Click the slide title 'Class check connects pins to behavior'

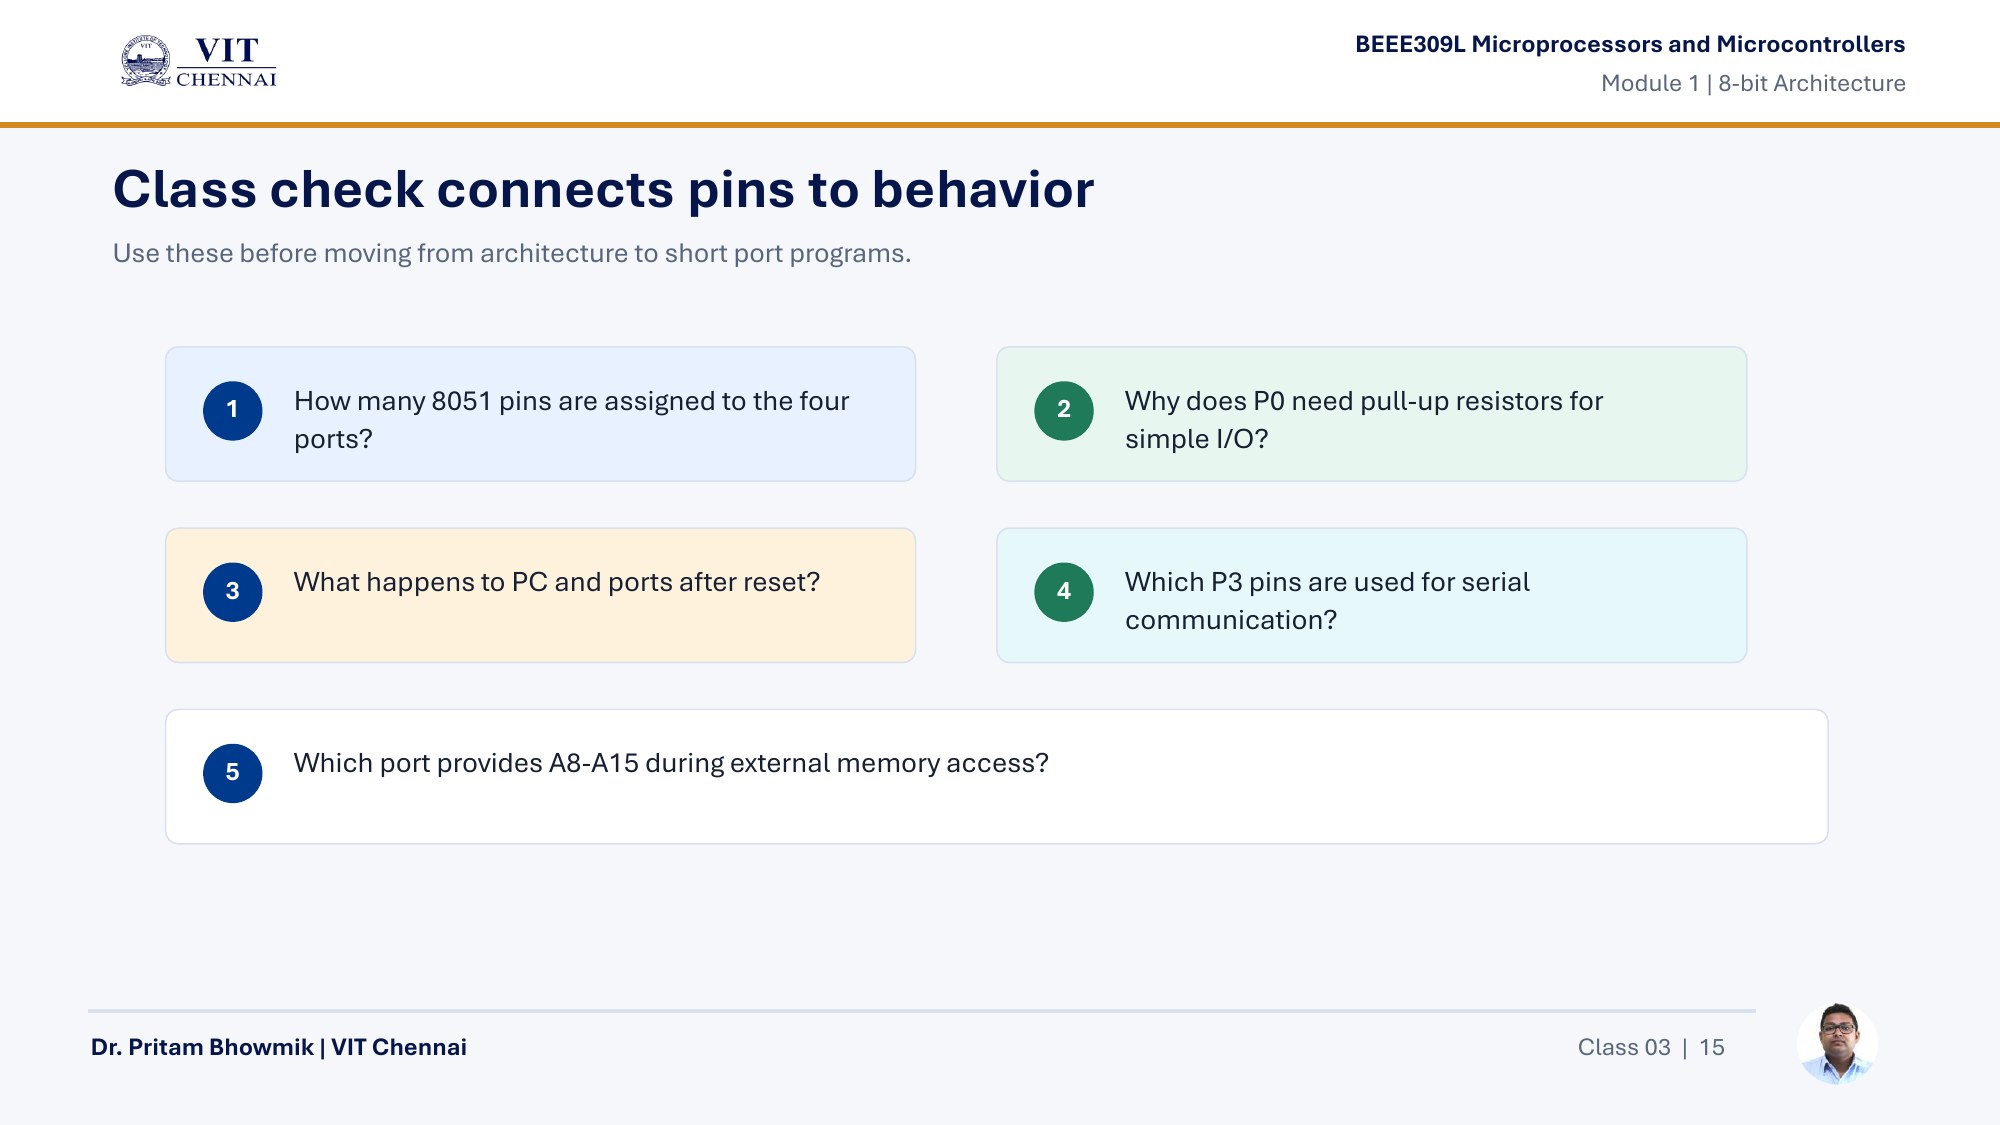(603, 189)
